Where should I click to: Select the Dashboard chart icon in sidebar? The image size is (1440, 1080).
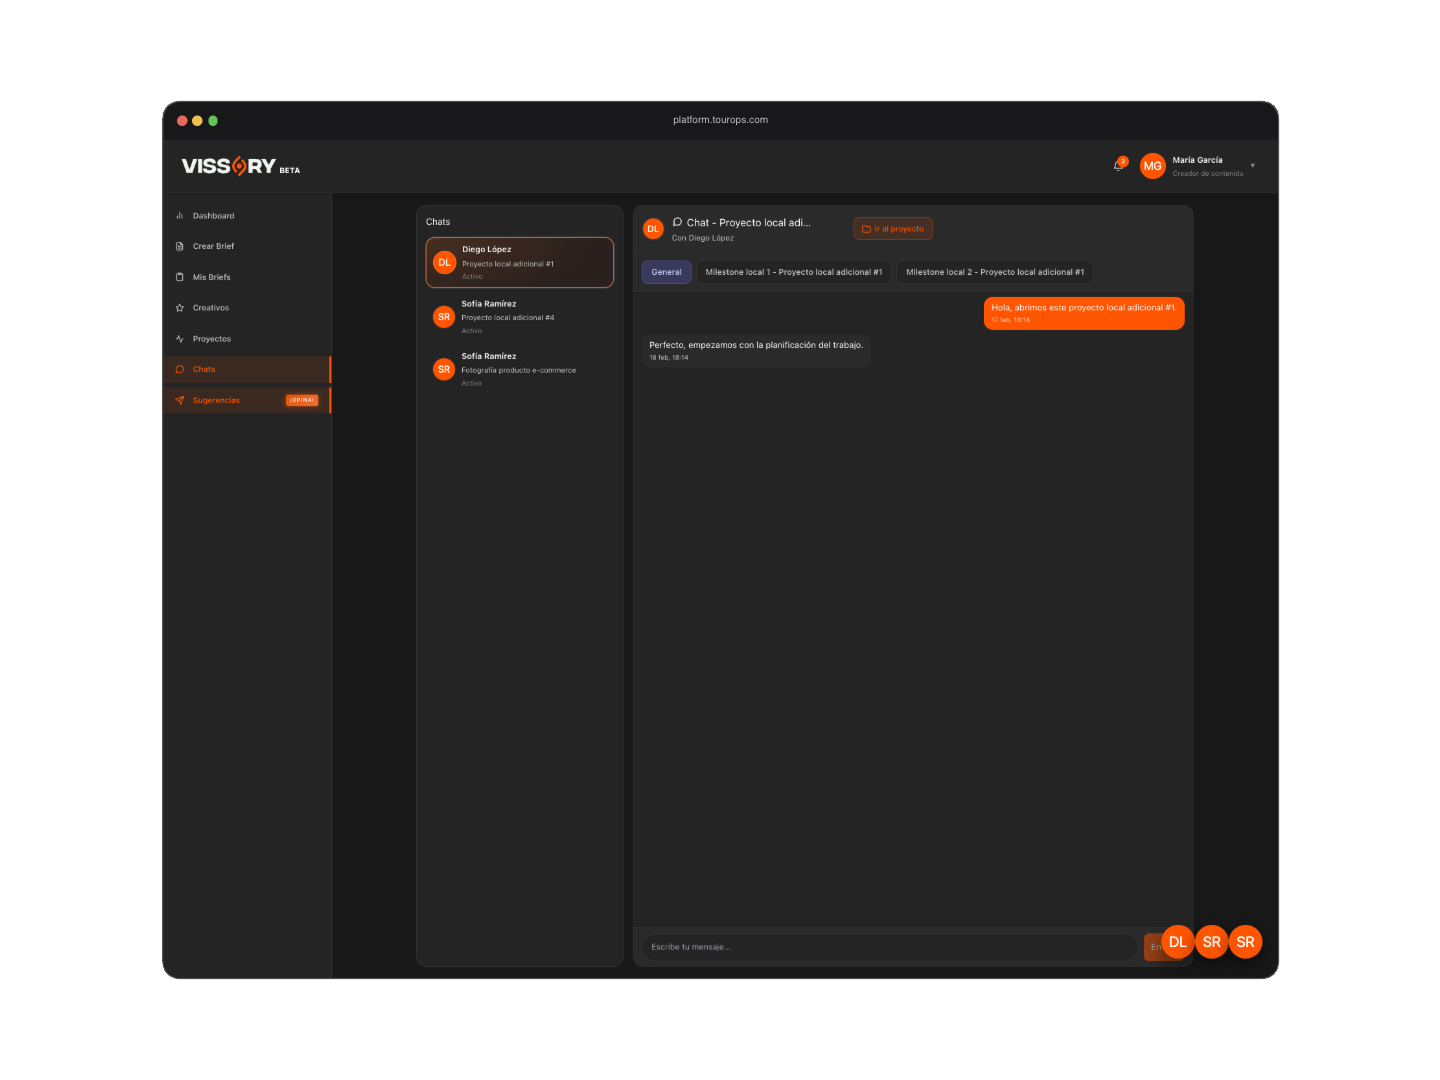[181, 215]
